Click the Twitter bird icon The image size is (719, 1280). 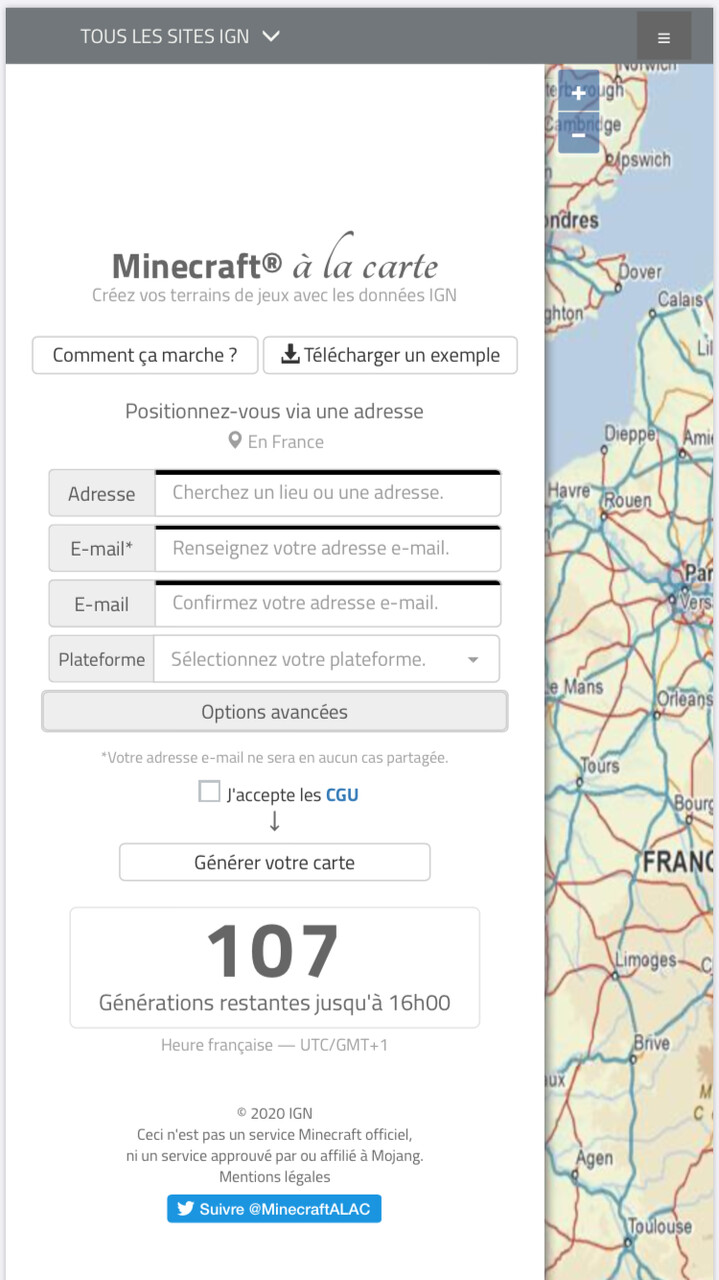tap(185, 1209)
